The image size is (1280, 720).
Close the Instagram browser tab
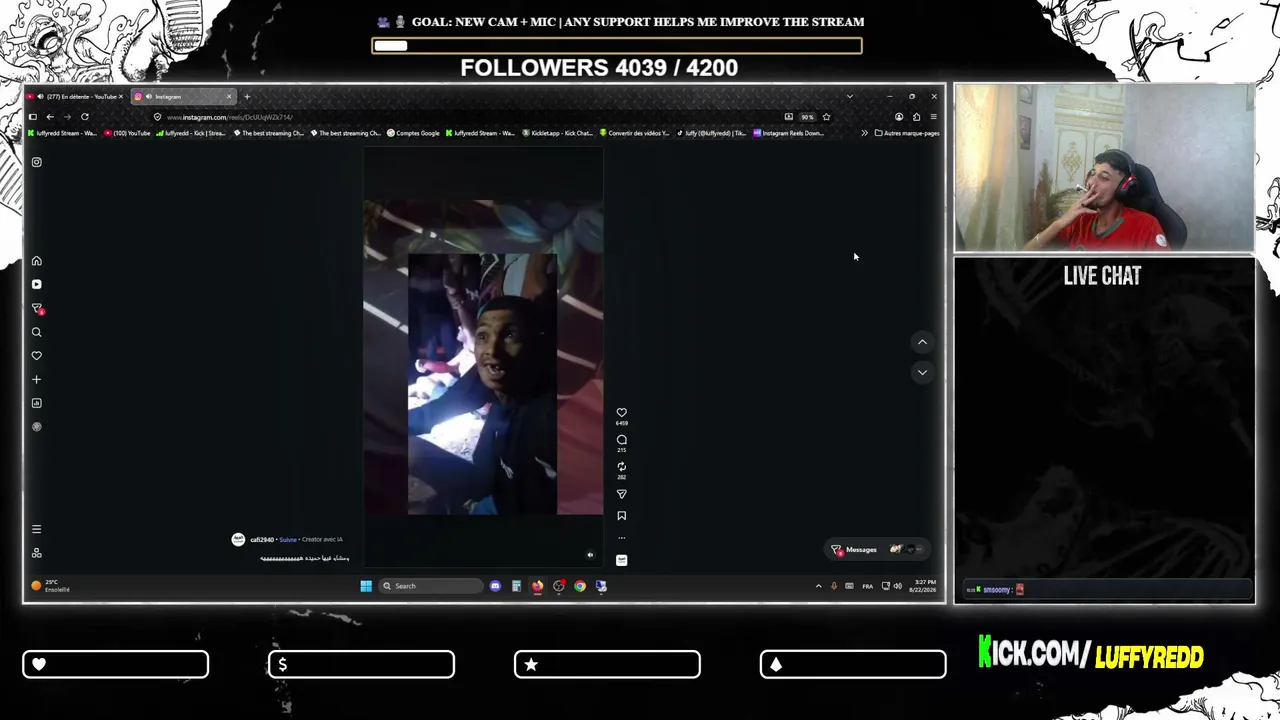coord(229,97)
